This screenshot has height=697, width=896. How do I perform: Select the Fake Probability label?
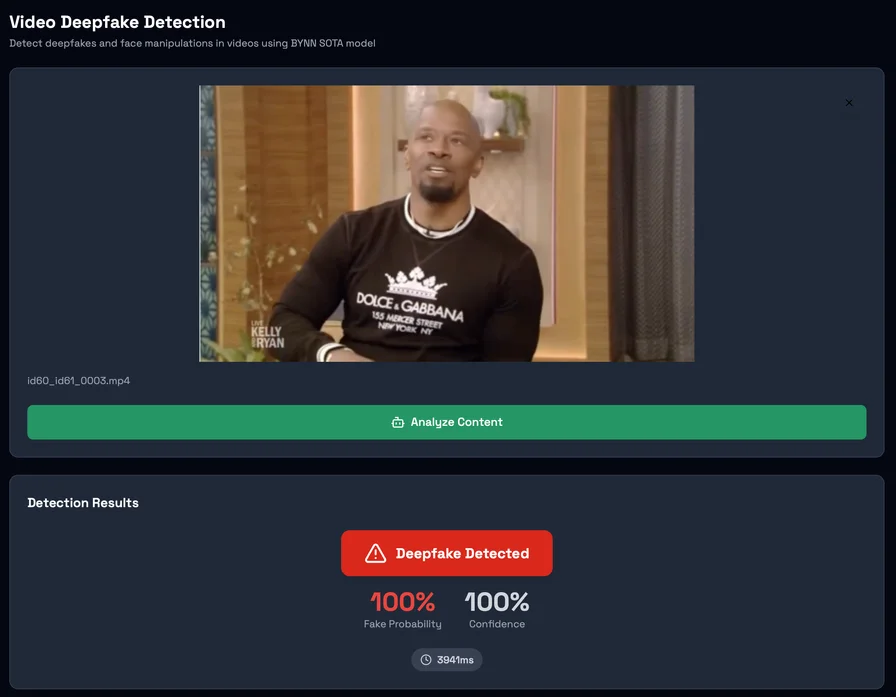(402, 623)
